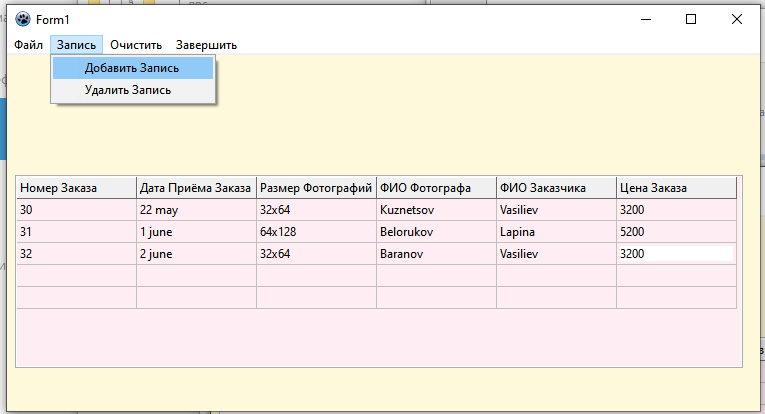The height and width of the screenshot is (414, 765).
Task: Select the 32x64 size cell in order 32 row
Action: point(317,254)
